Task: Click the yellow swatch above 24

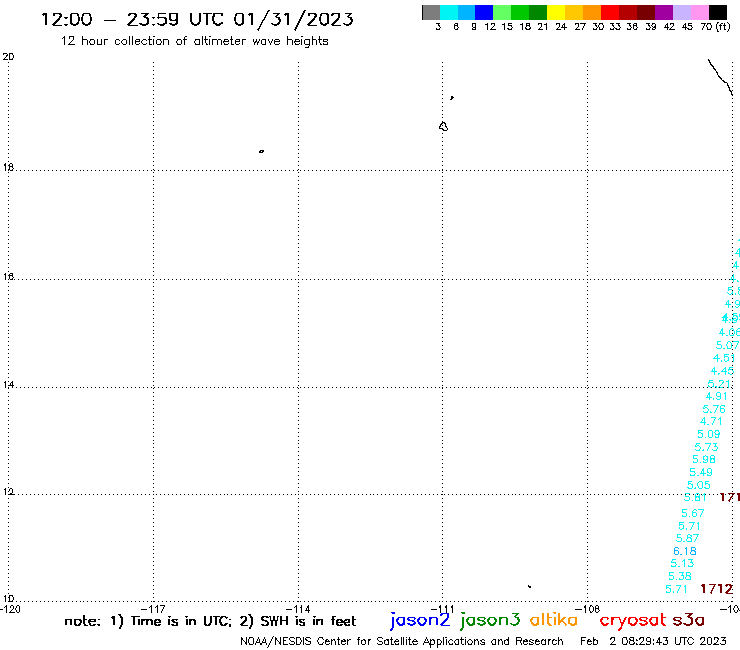Action: 556,12
